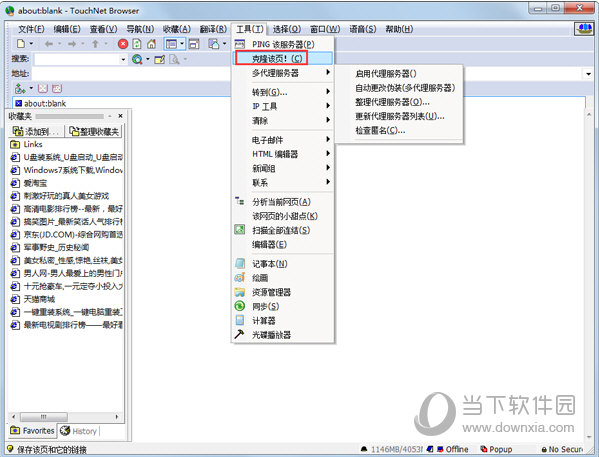Open 光碟播放器 from the Tools menu
This screenshot has height=457, width=599.
[x=283, y=335]
